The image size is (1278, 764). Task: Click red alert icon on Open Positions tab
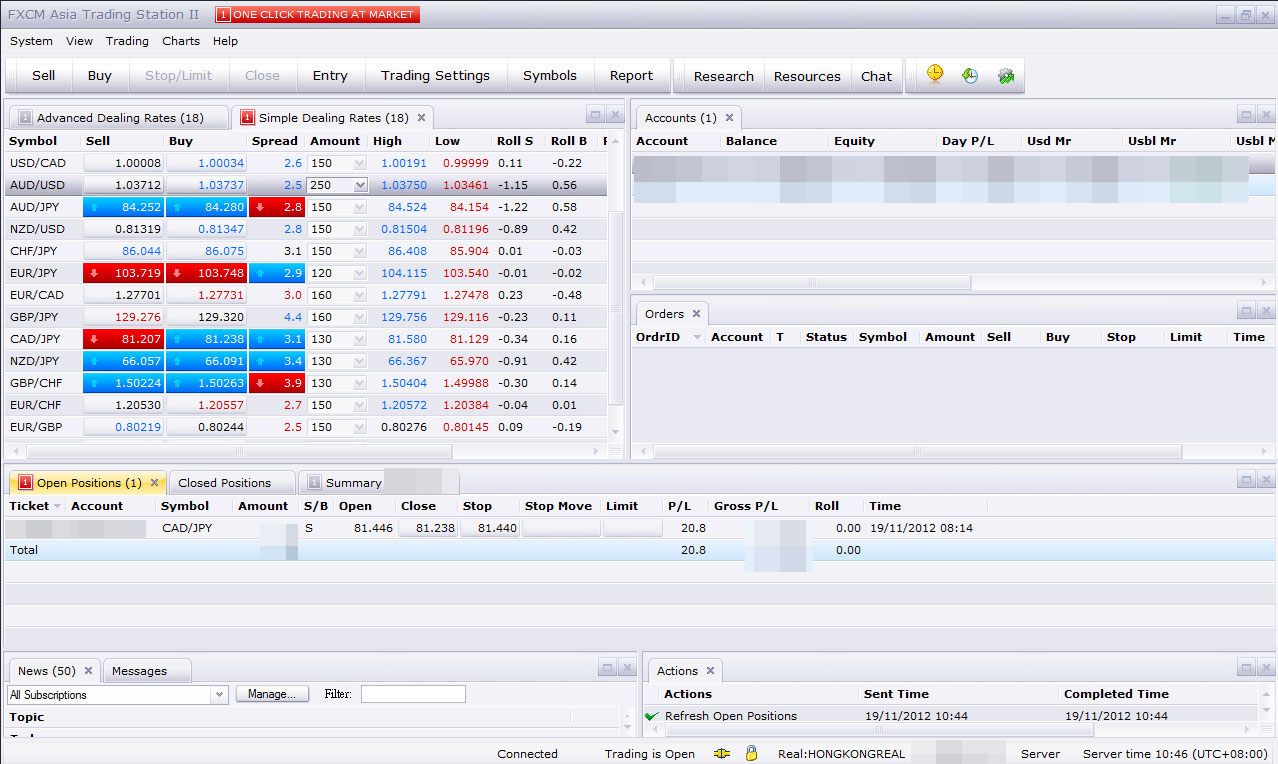(x=26, y=483)
